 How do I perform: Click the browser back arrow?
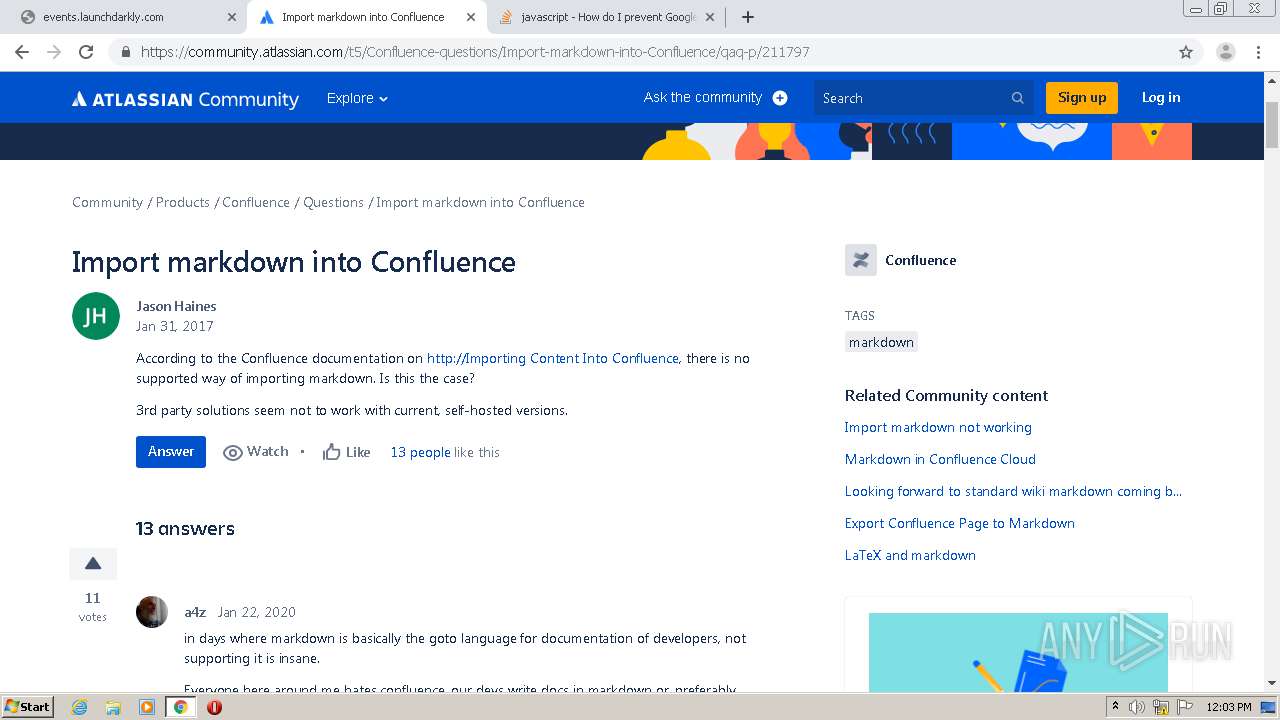point(22,52)
